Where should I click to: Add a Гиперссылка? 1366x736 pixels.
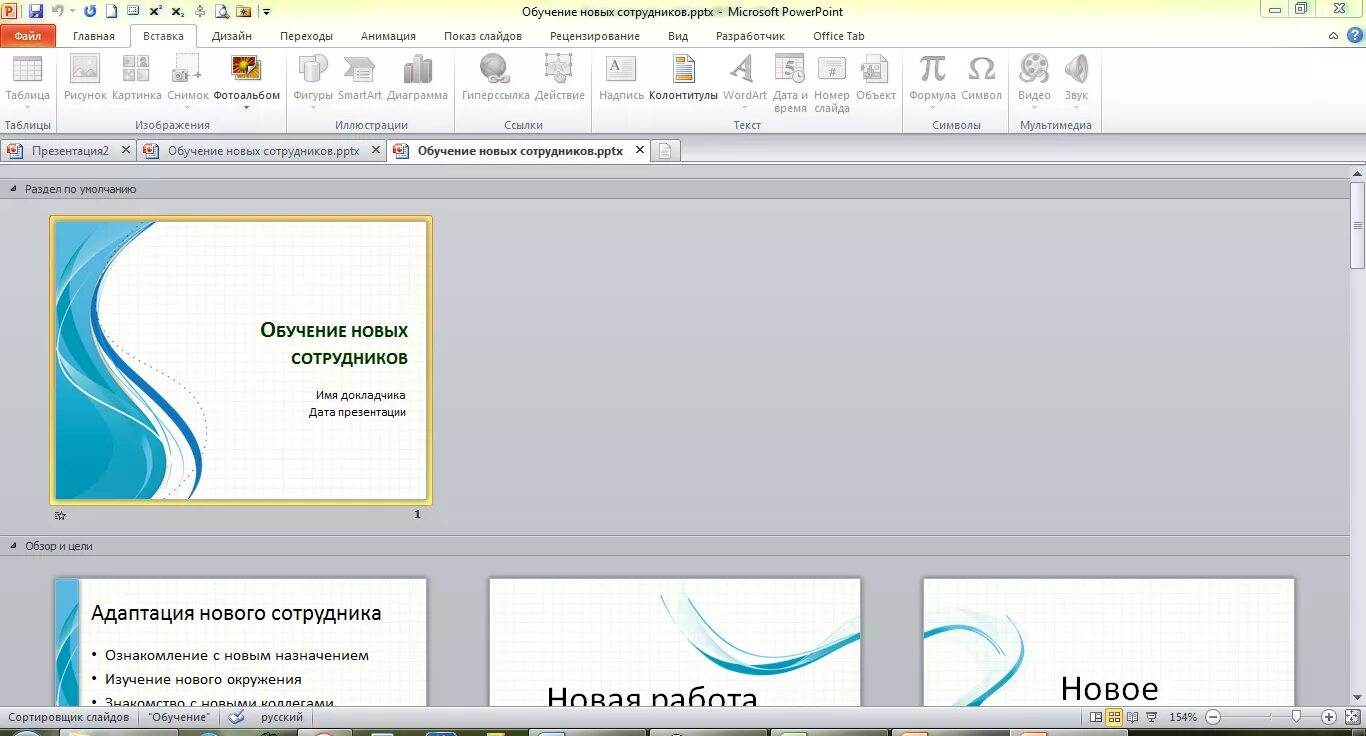tap(495, 78)
